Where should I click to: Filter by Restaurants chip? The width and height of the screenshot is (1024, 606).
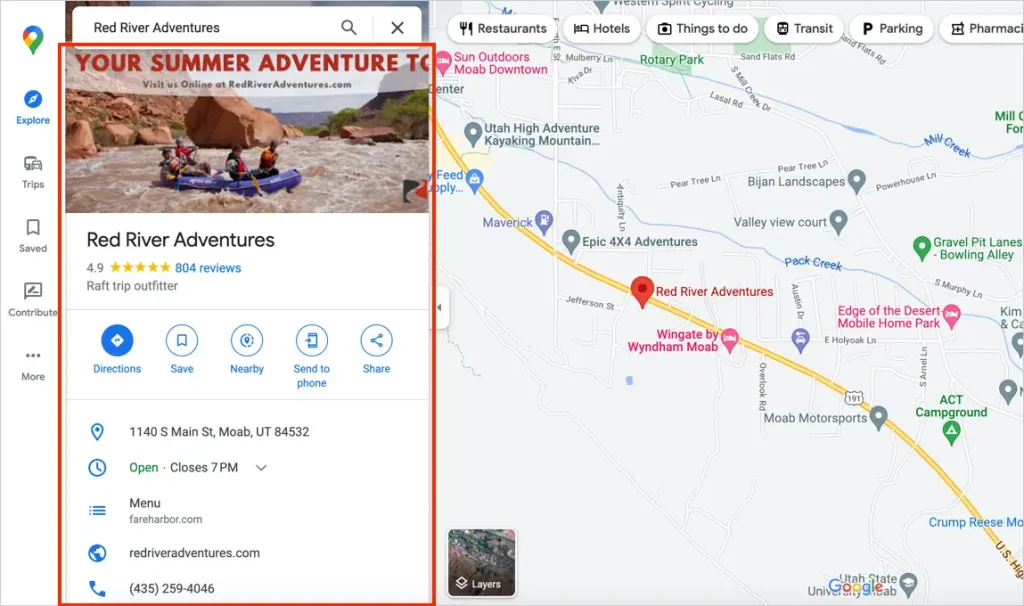tap(502, 28)
